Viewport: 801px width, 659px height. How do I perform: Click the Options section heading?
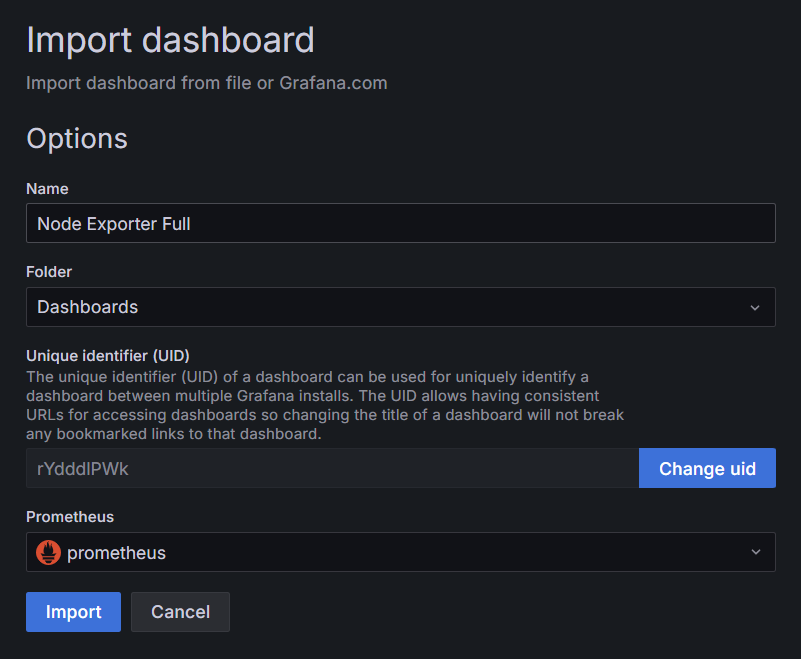pos(77,138)
